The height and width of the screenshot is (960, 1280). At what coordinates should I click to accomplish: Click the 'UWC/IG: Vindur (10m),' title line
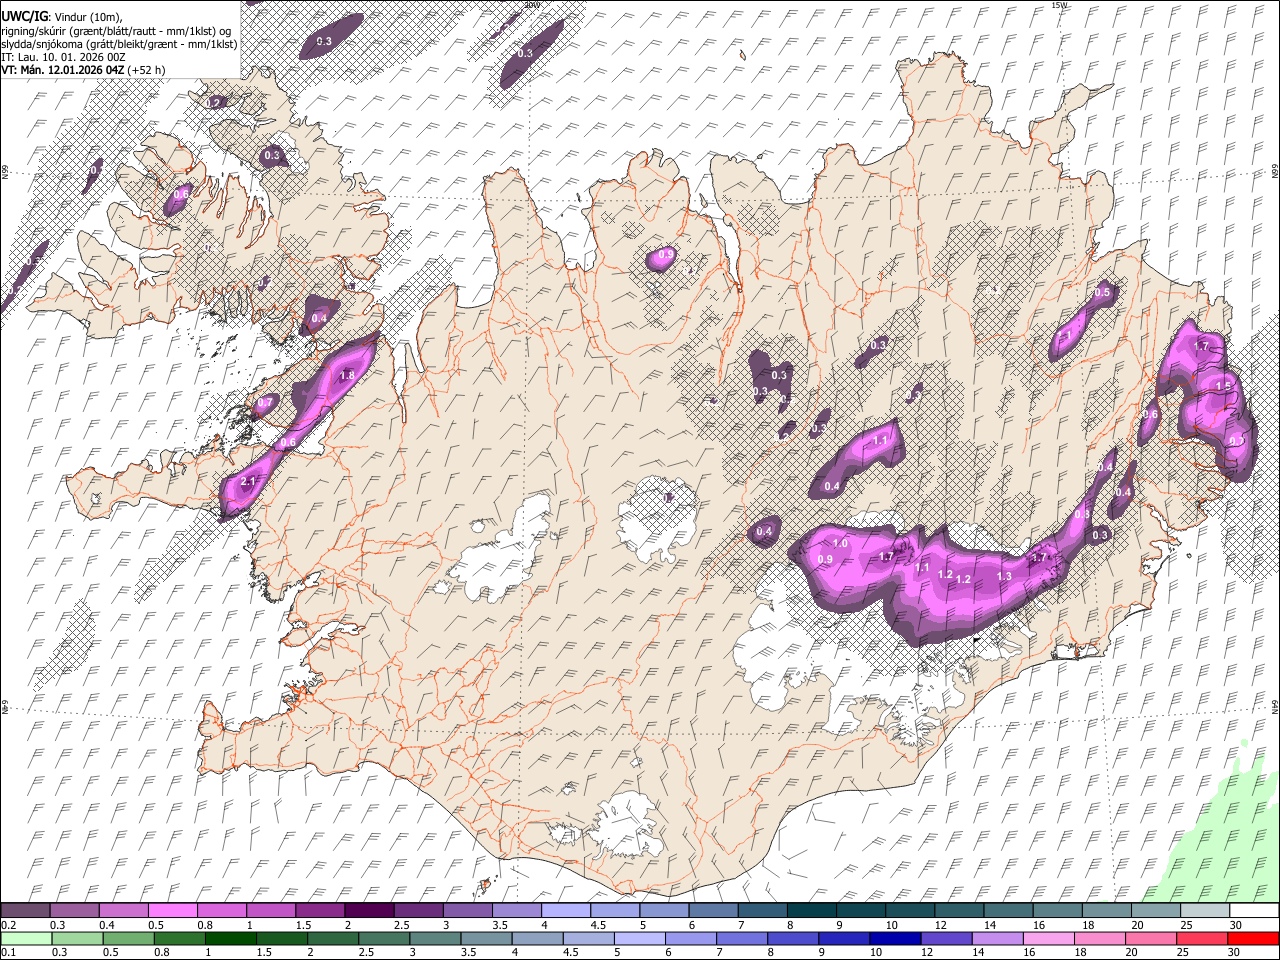point(62,16)
